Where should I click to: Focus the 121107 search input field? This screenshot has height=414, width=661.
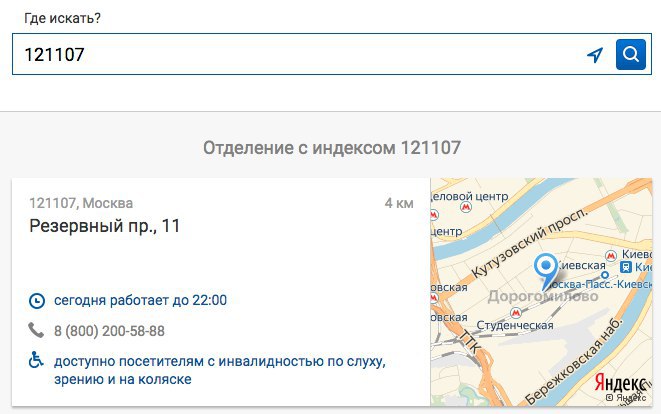(x=295, y=54)
